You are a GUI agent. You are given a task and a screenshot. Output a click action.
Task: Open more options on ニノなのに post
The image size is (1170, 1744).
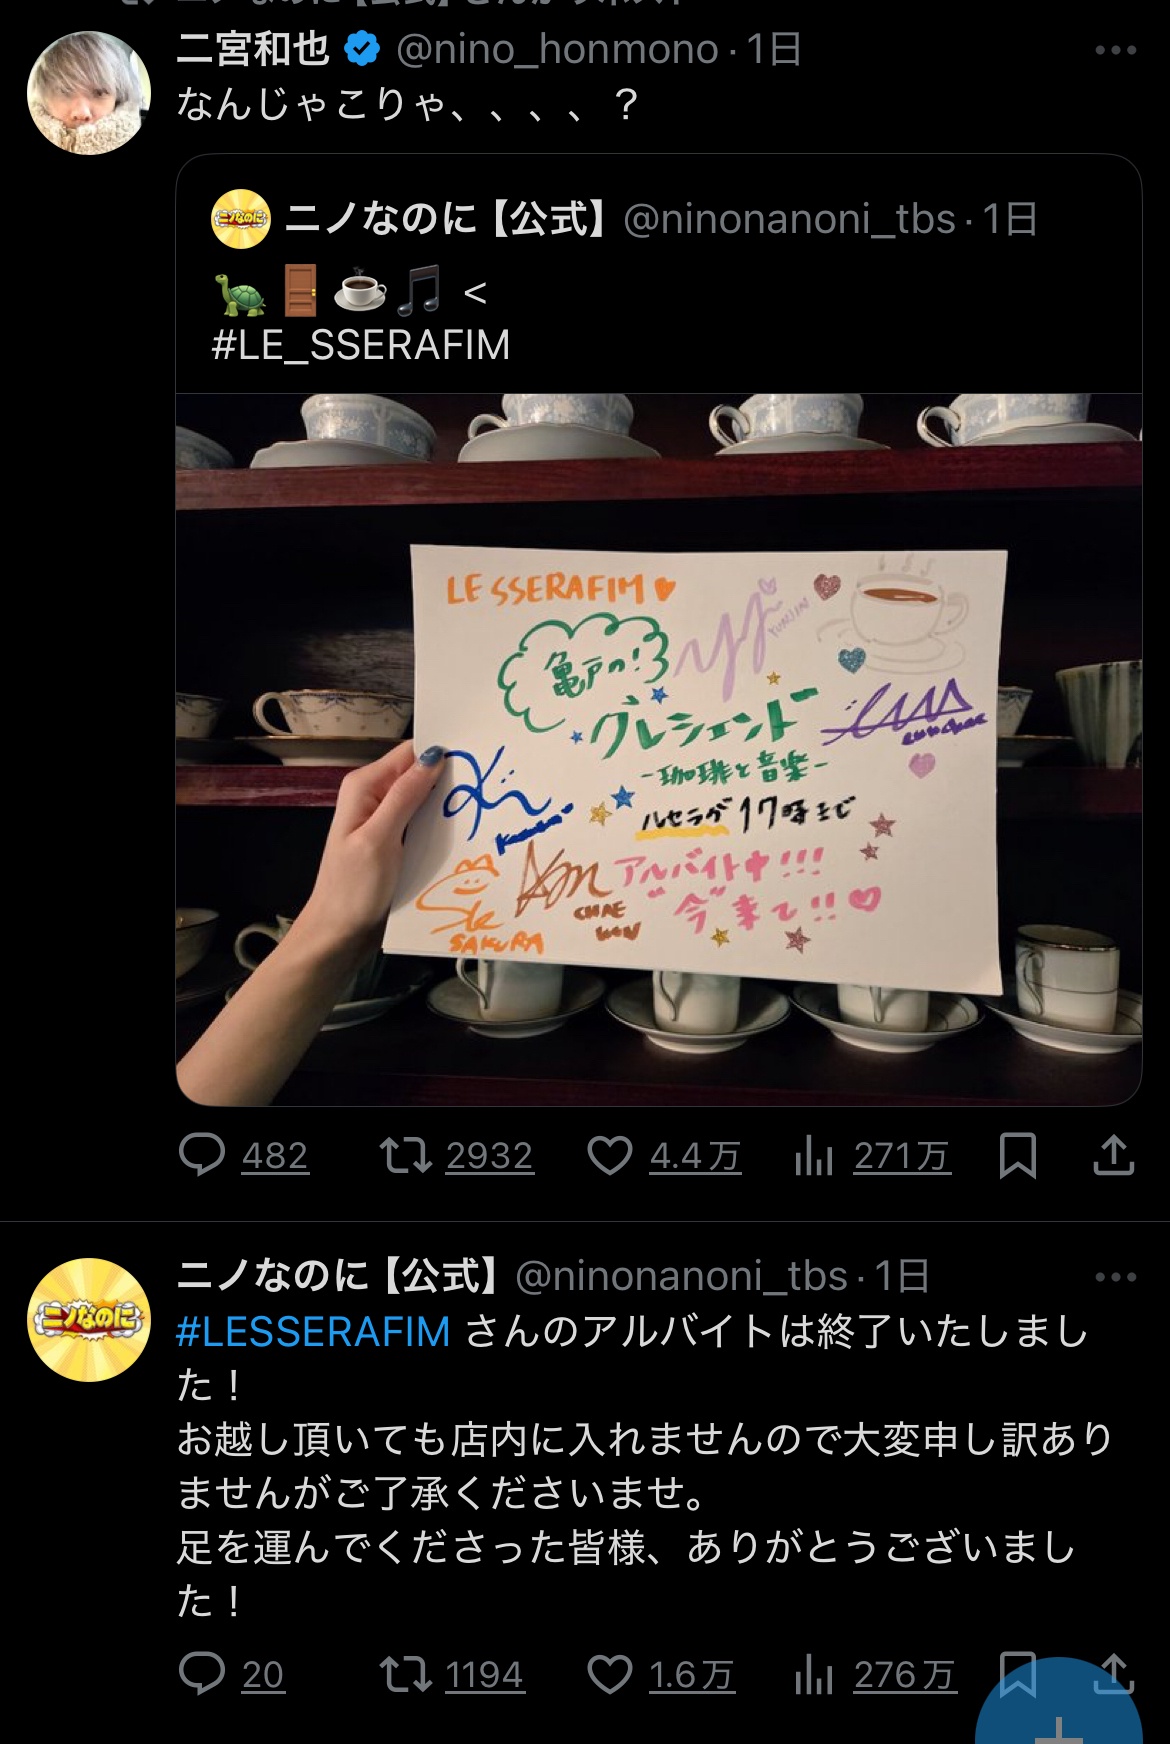click(1116, 1277)
